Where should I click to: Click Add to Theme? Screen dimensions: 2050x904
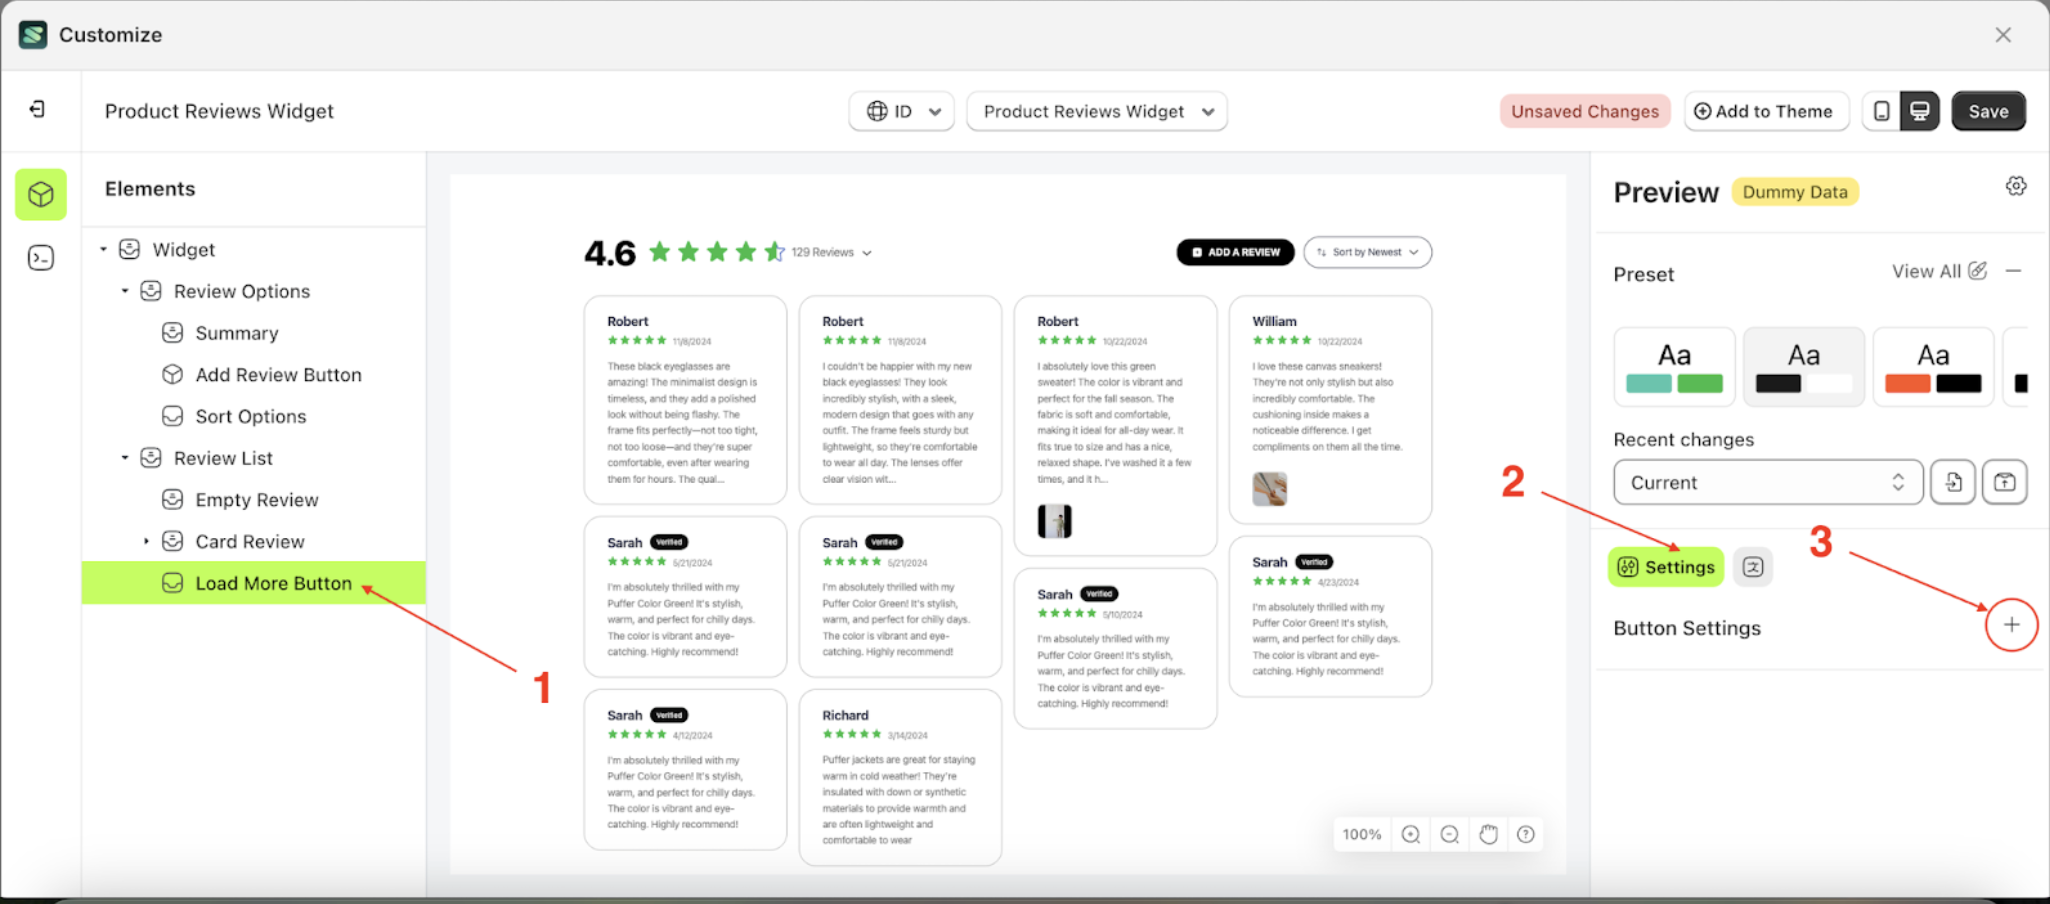coord(1766,111)
